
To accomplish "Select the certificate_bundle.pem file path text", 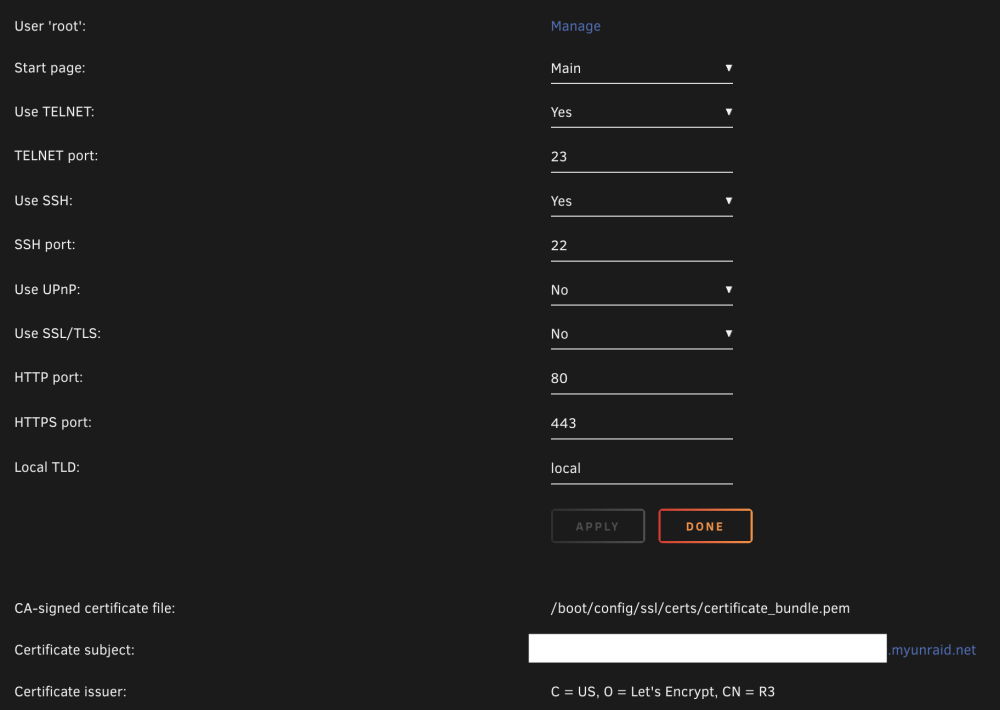I will pyautogui.click(x=700, y=609).
